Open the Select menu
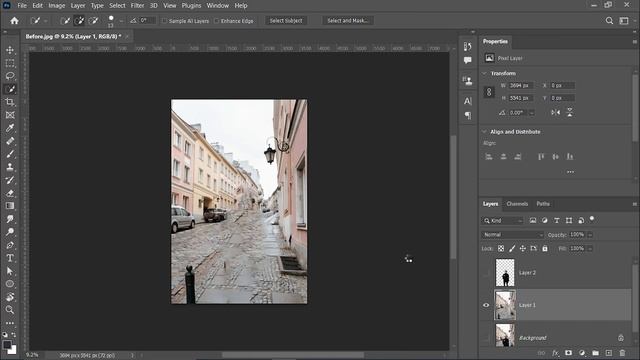 pyautogui.click(x=117, y=6)
